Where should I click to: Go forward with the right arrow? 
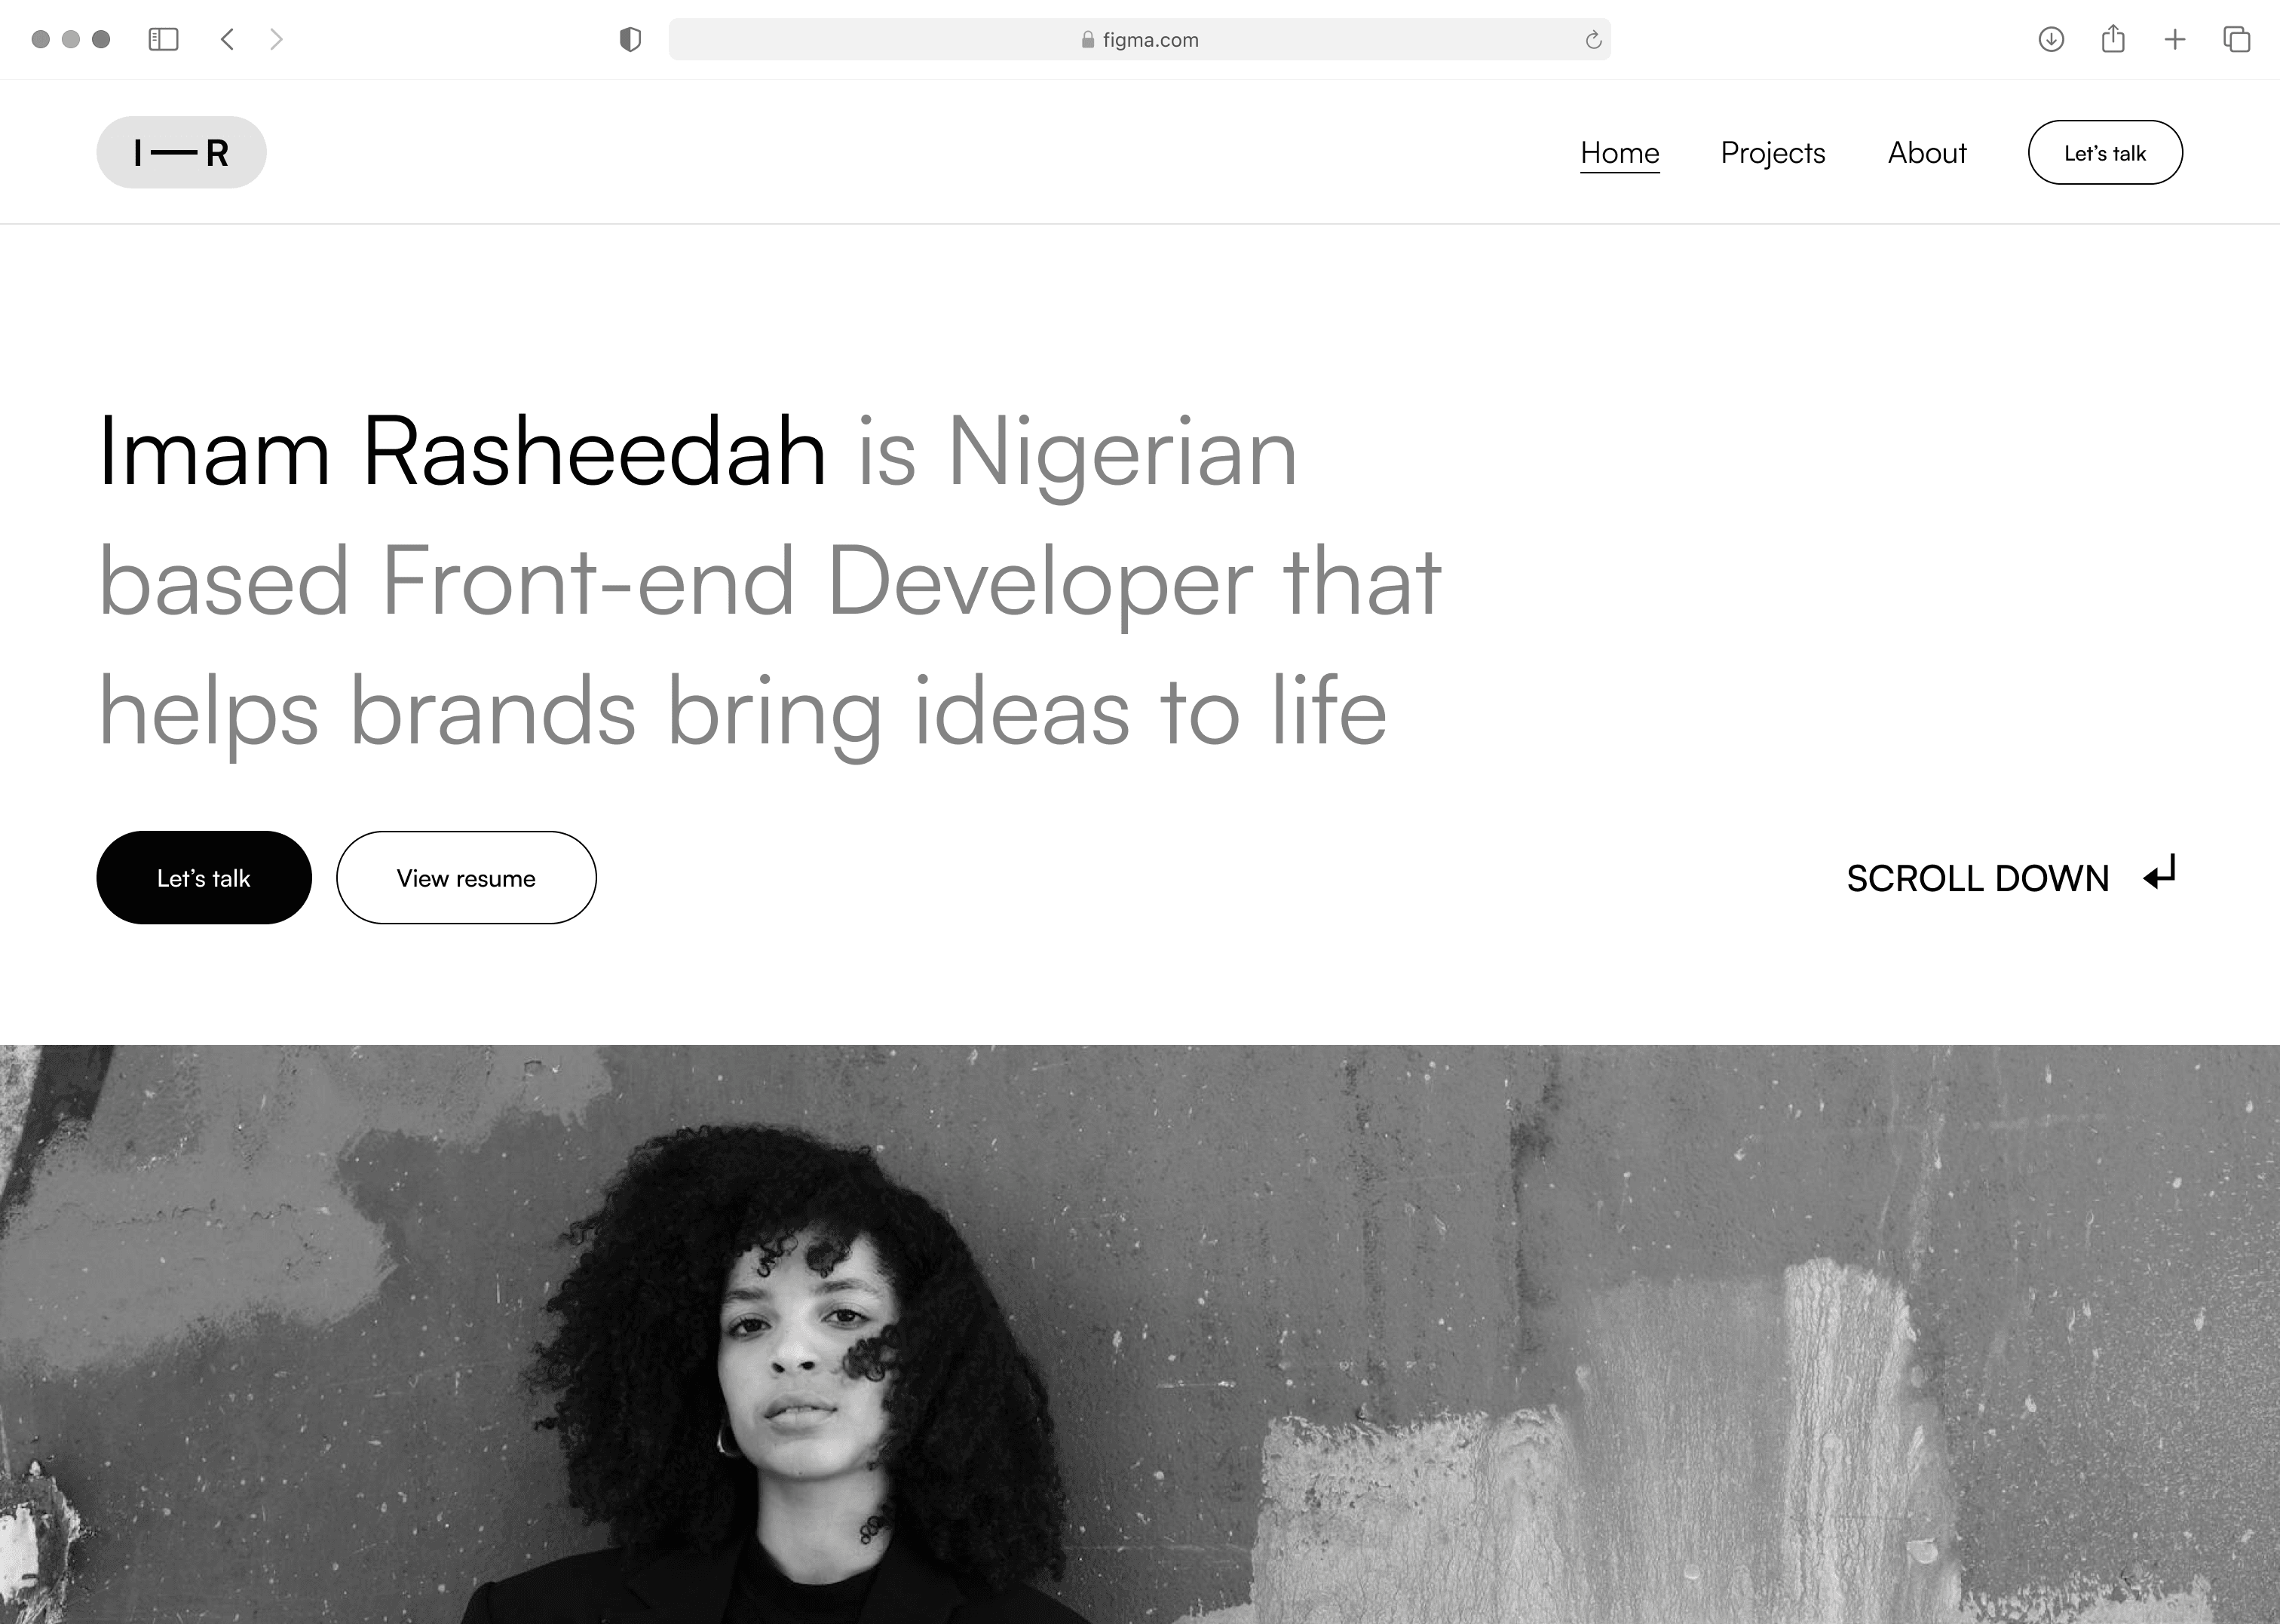pyautogui.click(x=276, y=39)
